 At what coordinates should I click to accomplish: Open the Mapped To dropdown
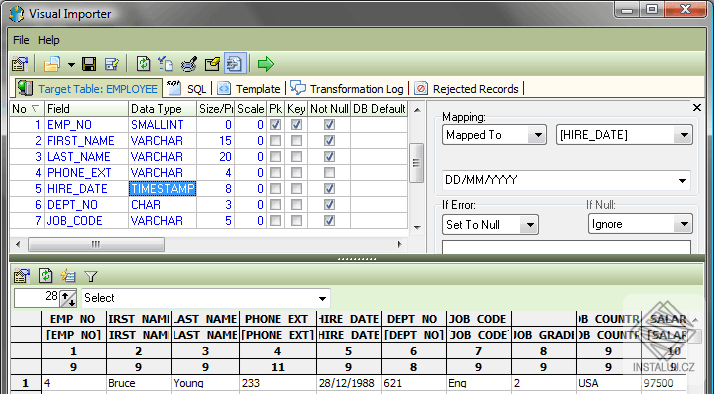click(494, 135)
